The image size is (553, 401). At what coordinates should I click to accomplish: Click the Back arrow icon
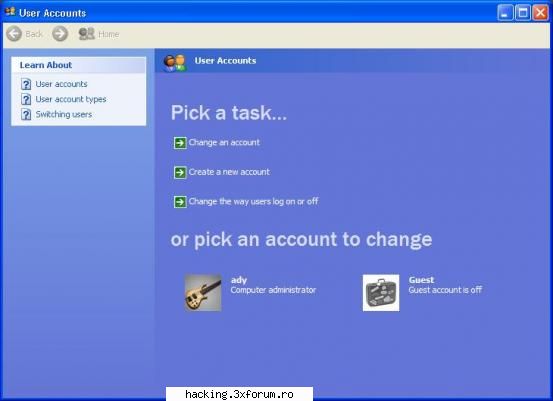14,34
